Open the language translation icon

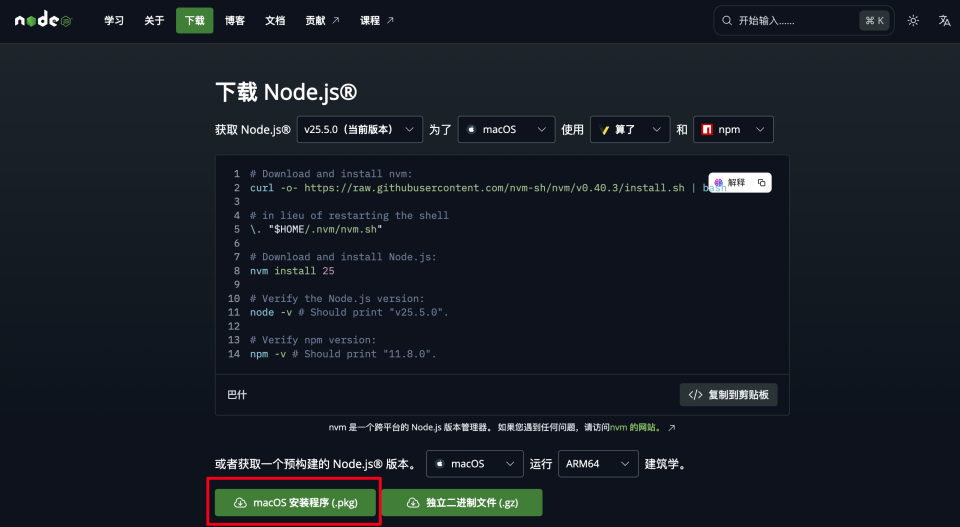944,21
